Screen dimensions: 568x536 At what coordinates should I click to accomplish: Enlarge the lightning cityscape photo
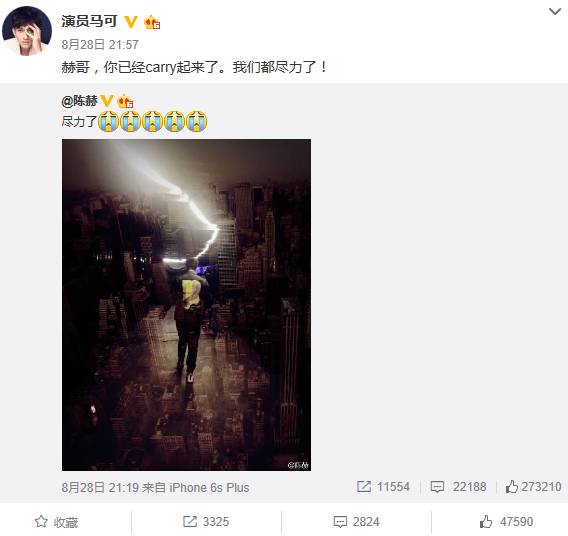(186, 305)
